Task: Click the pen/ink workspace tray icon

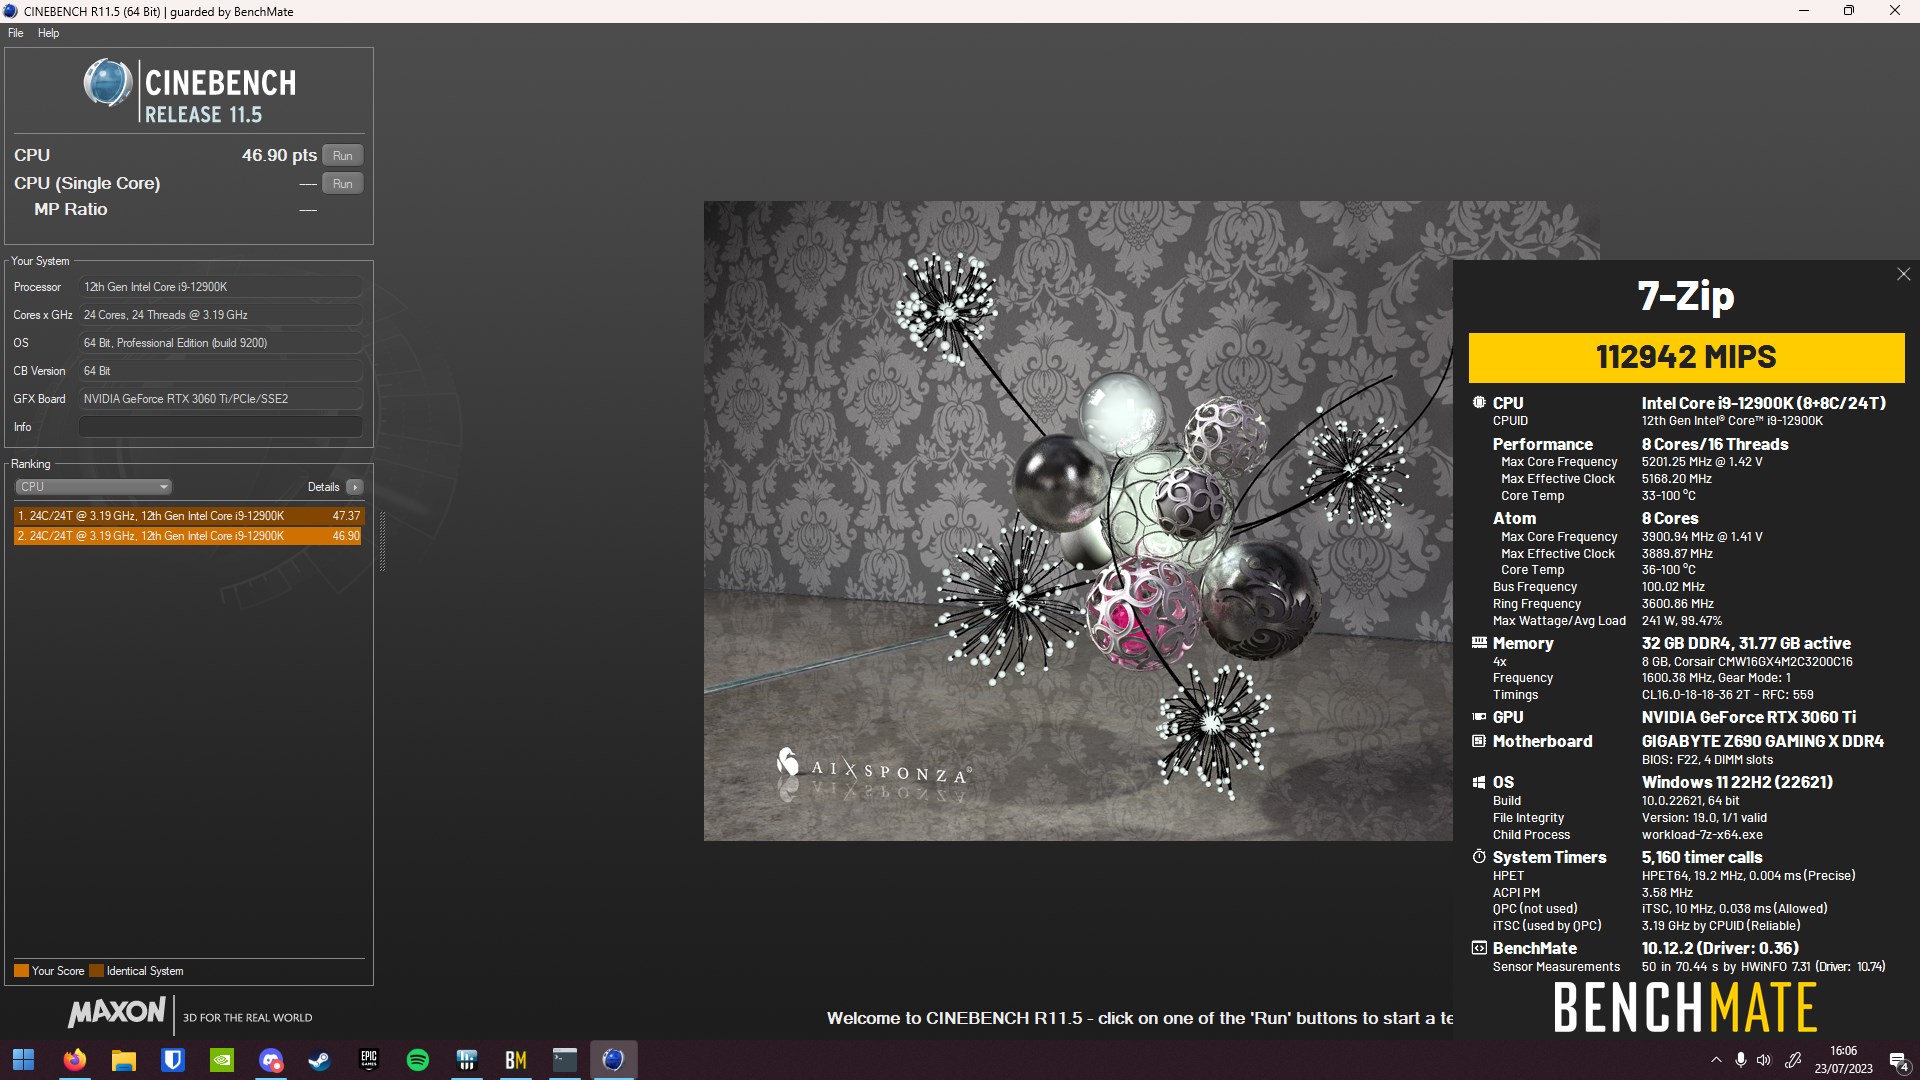Action: 1793,1060
